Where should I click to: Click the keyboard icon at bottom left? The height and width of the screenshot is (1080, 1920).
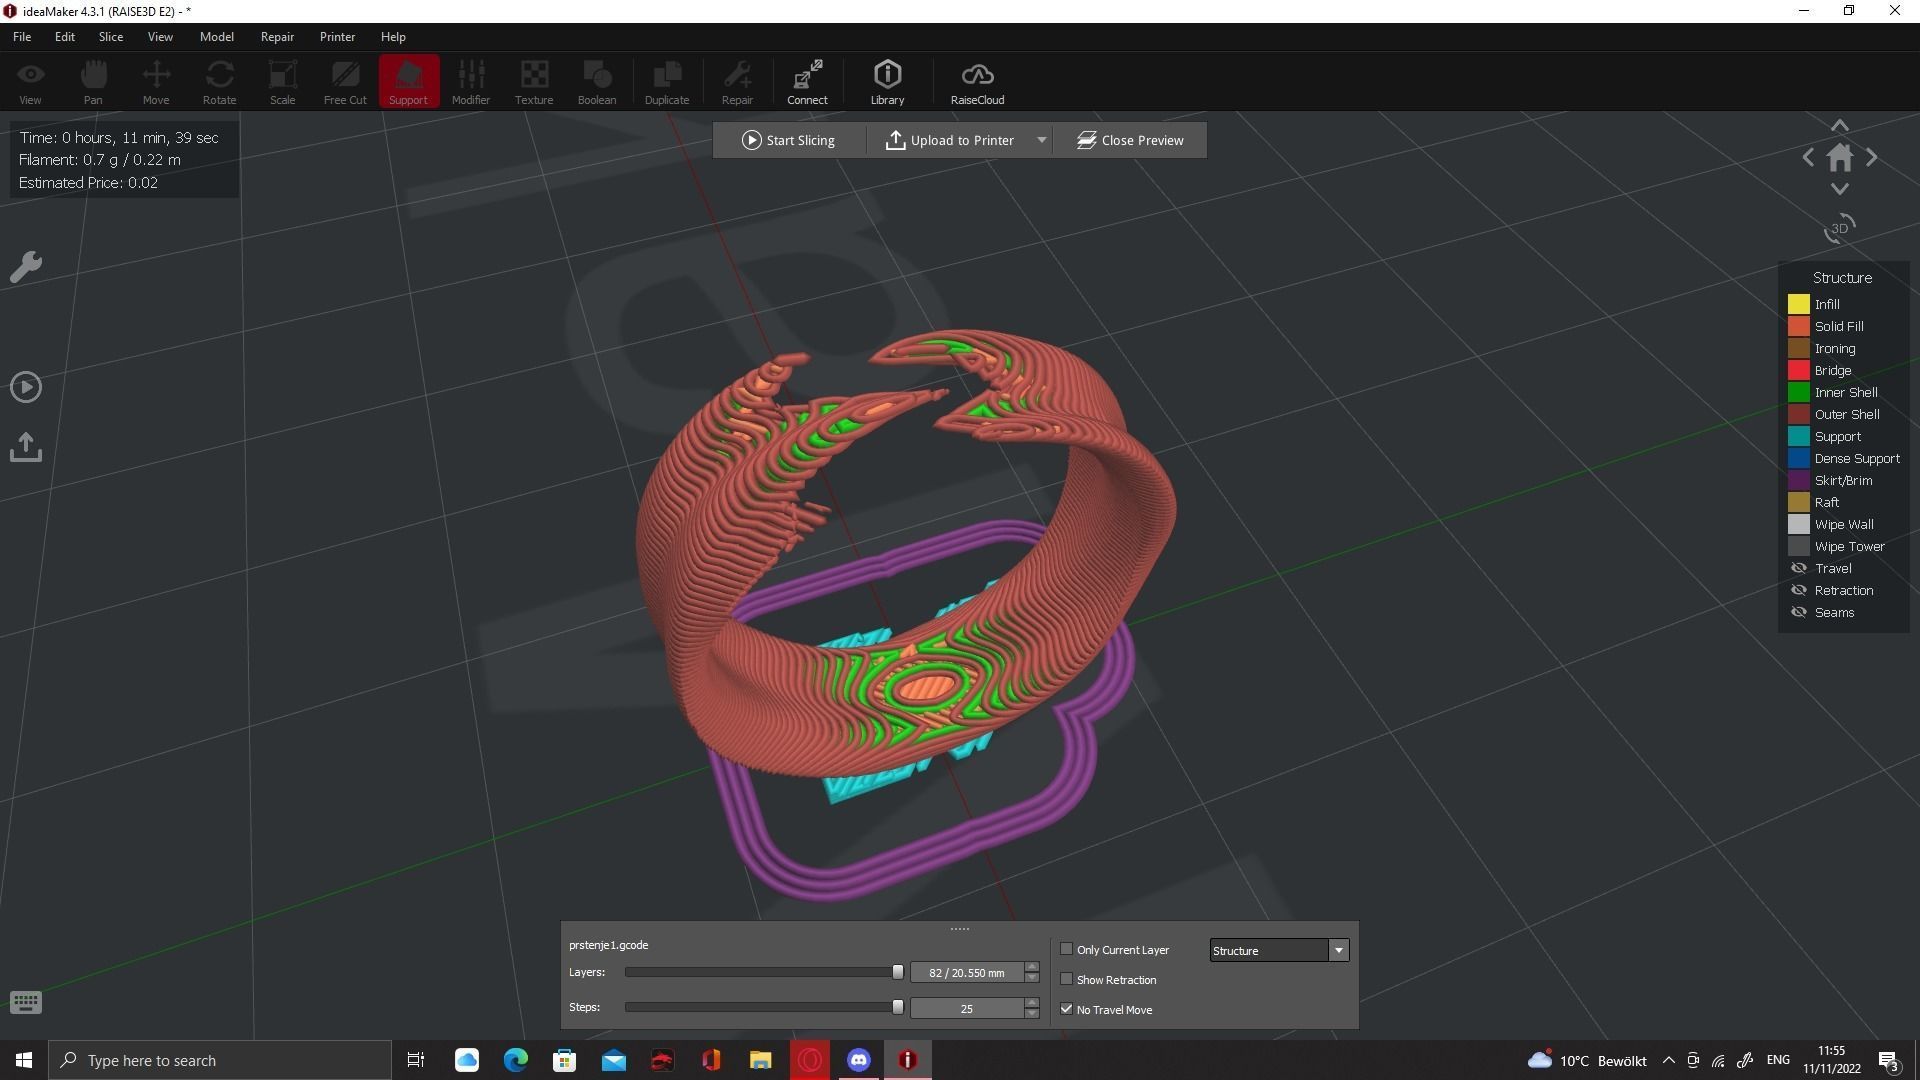coord(26,1002)
